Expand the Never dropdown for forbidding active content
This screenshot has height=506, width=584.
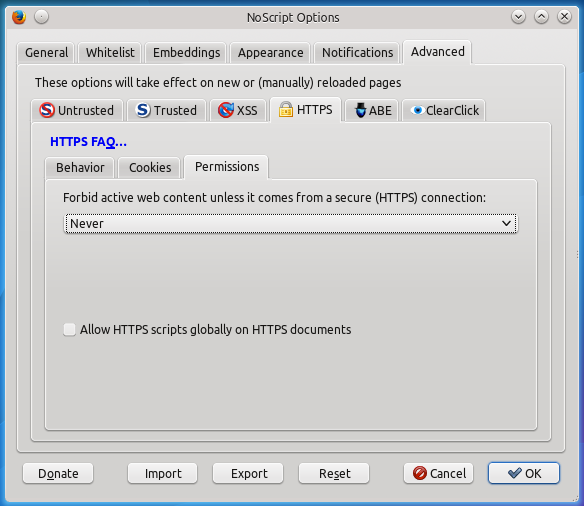click(x=291, y=223)
